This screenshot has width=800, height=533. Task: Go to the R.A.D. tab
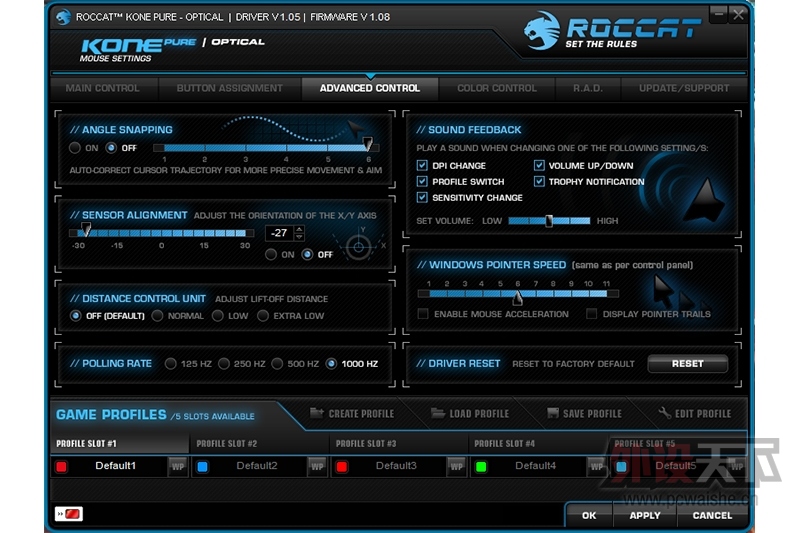(x=588, y=88)
